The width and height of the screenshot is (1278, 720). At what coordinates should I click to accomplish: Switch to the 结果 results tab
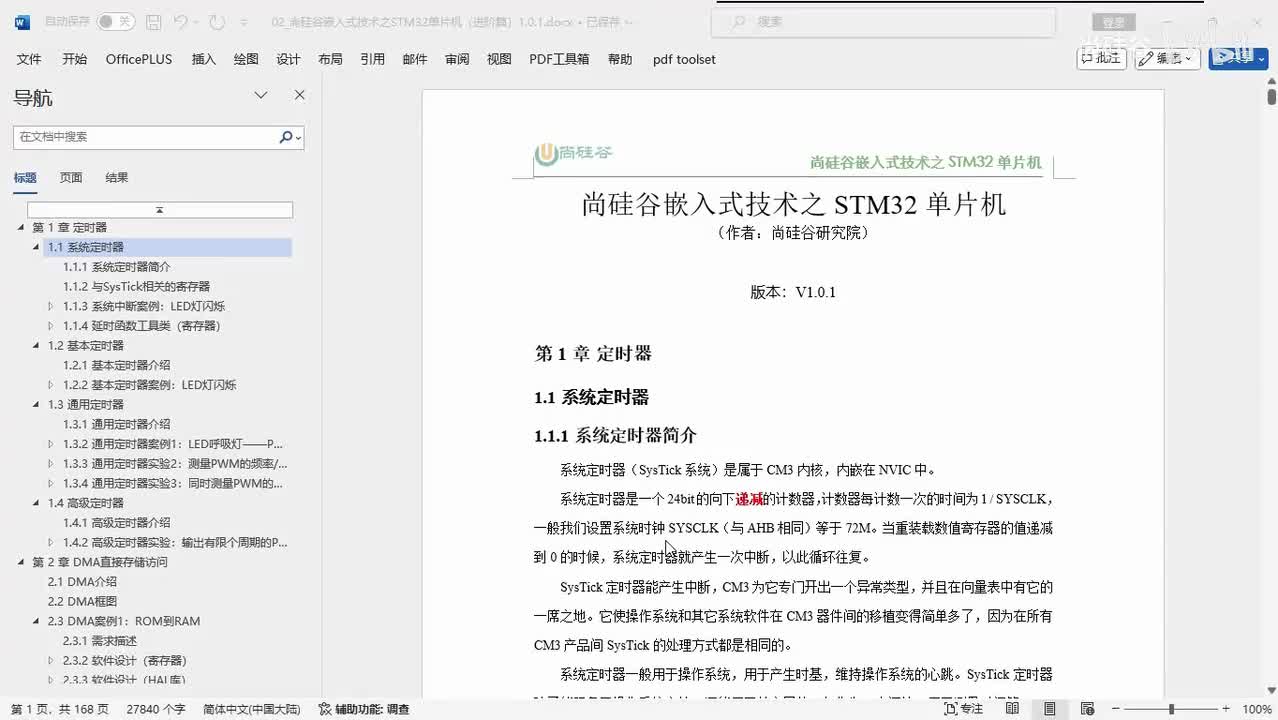click(x=117, y=178)
